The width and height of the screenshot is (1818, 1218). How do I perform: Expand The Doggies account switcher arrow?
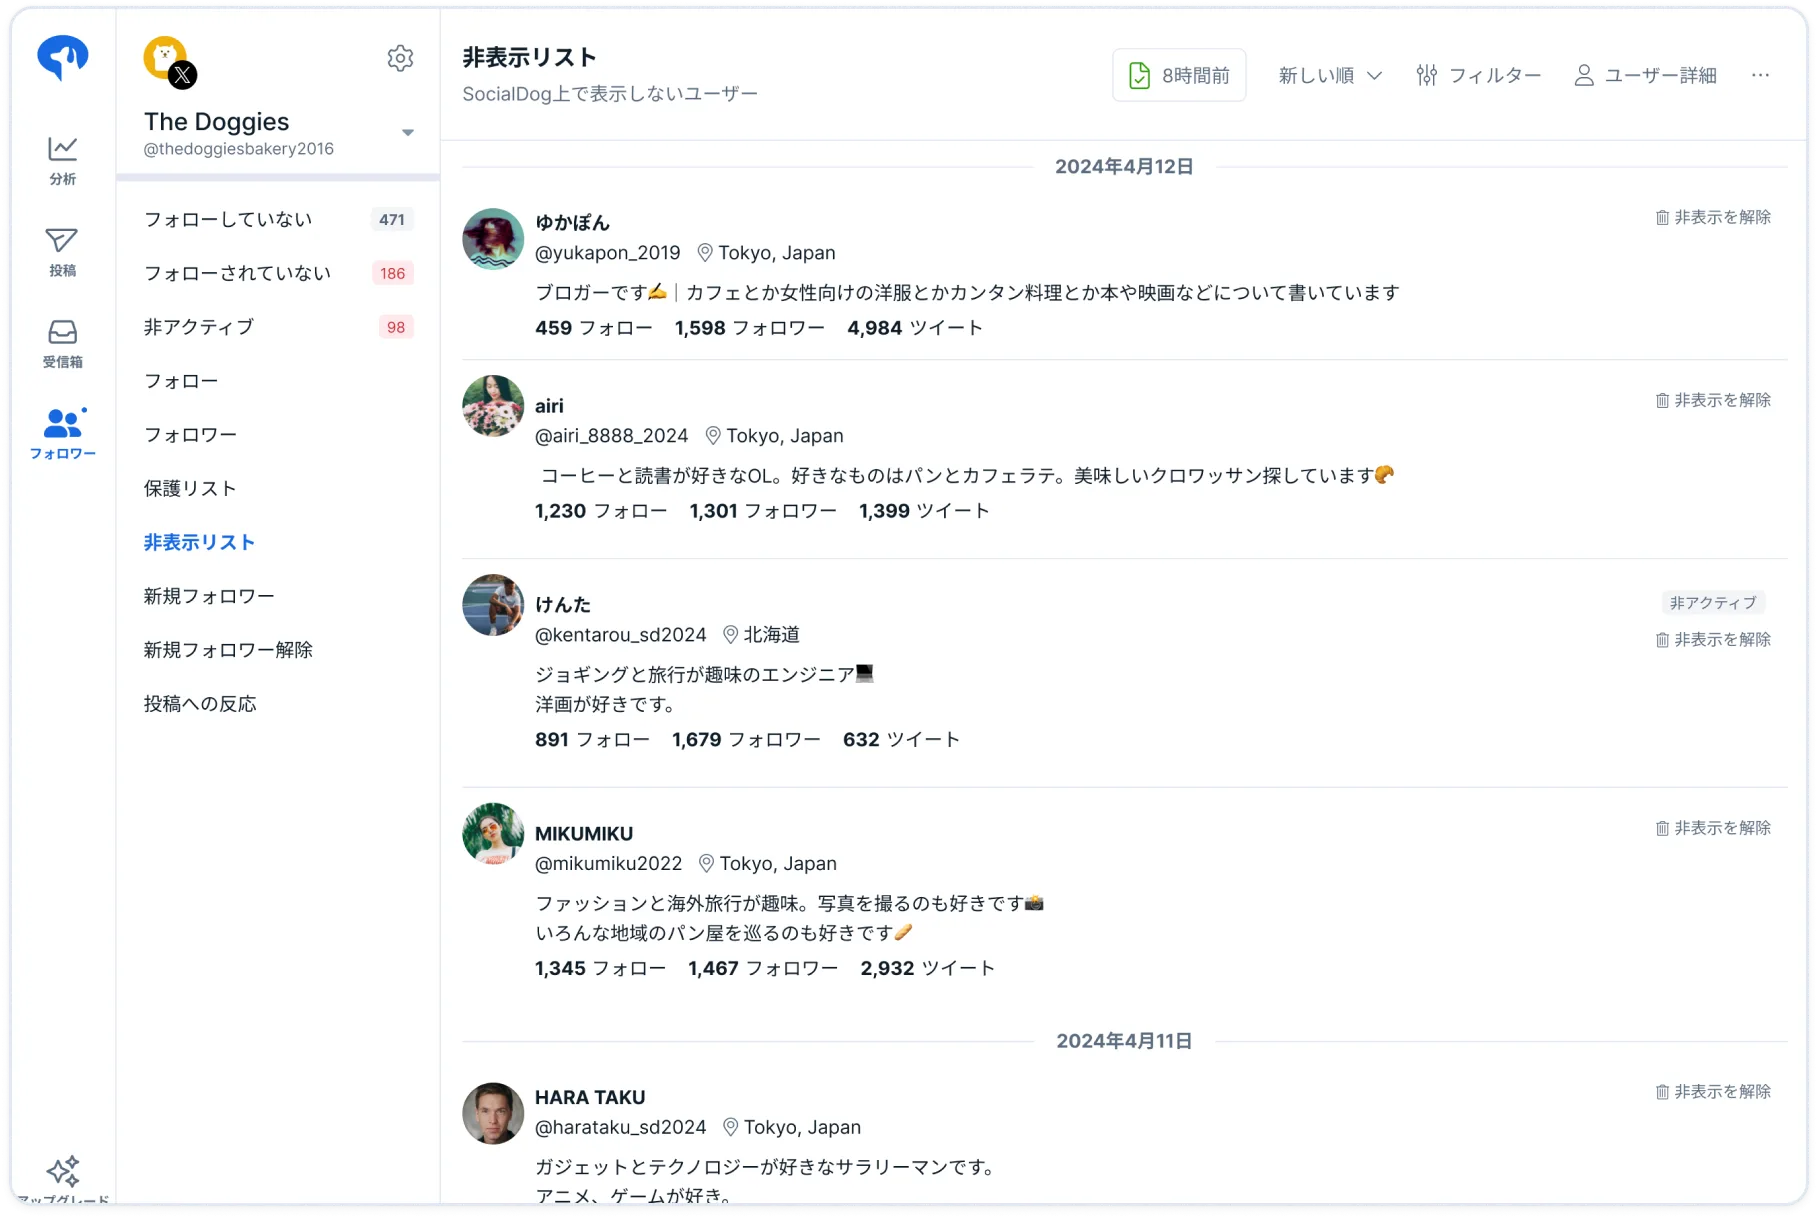tap(408, 132)
